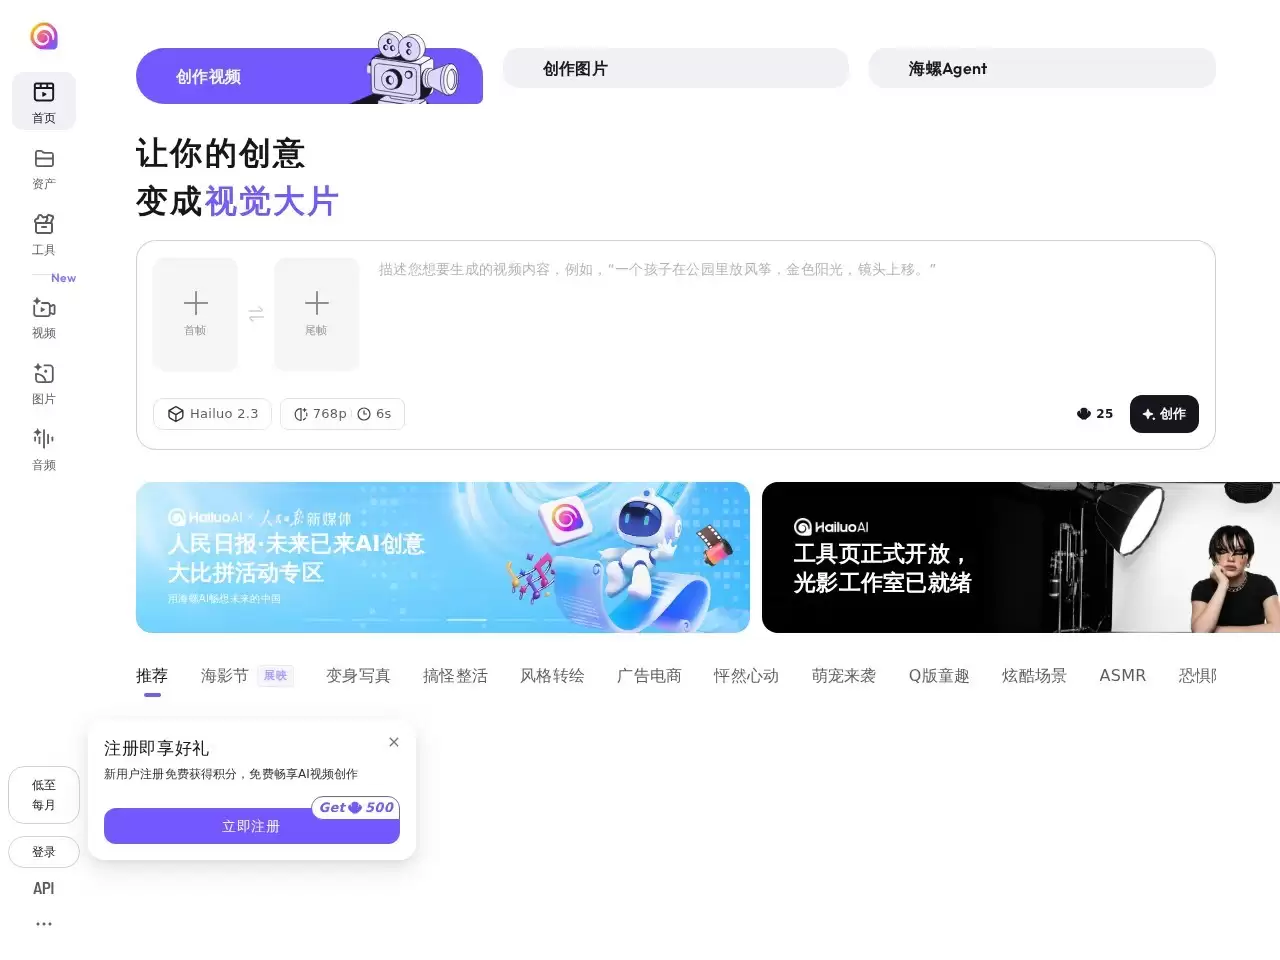Select the 搞怪整活 category tab
This screenshot has width=1280, height=960.
point(455,676)
